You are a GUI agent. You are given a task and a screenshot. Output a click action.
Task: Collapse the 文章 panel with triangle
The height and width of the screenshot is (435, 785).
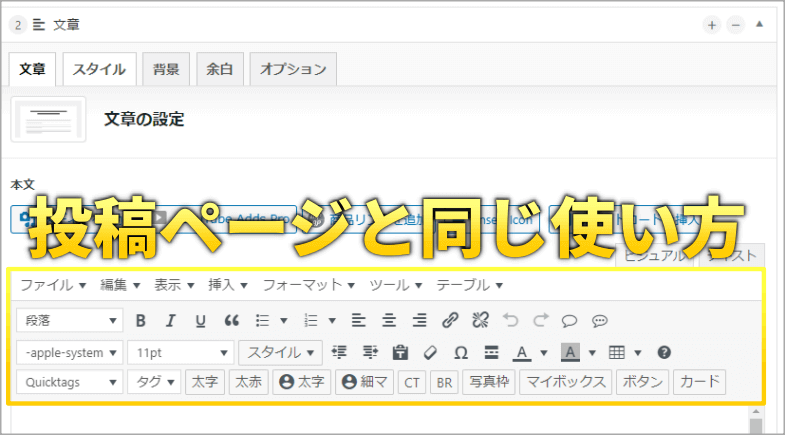tap(759, 24)
